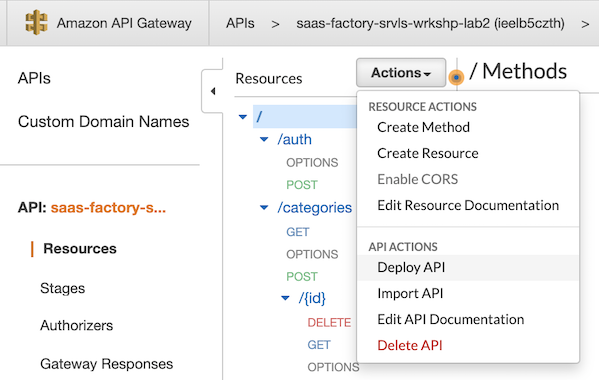Viewport: 599px width, 380px height.
Task: Go to APIs in the breadcrumb
Action: [240, 23]
